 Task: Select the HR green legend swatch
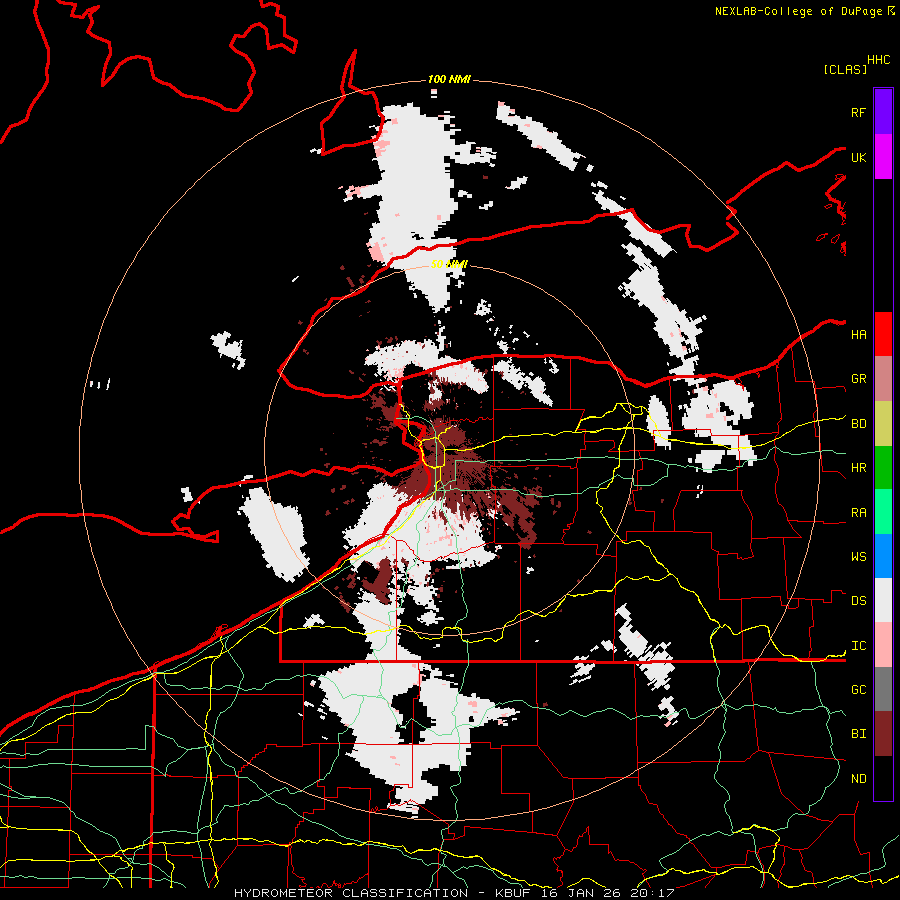883,468
